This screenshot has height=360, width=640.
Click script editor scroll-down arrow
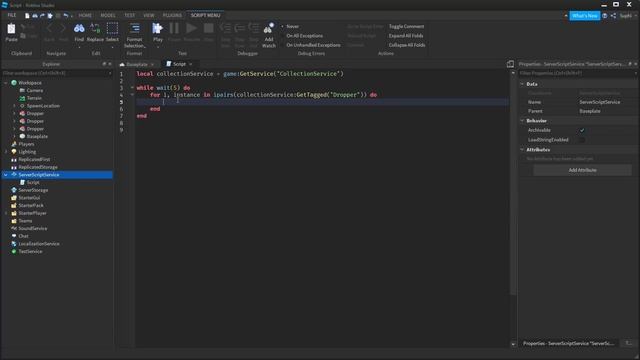513,344
